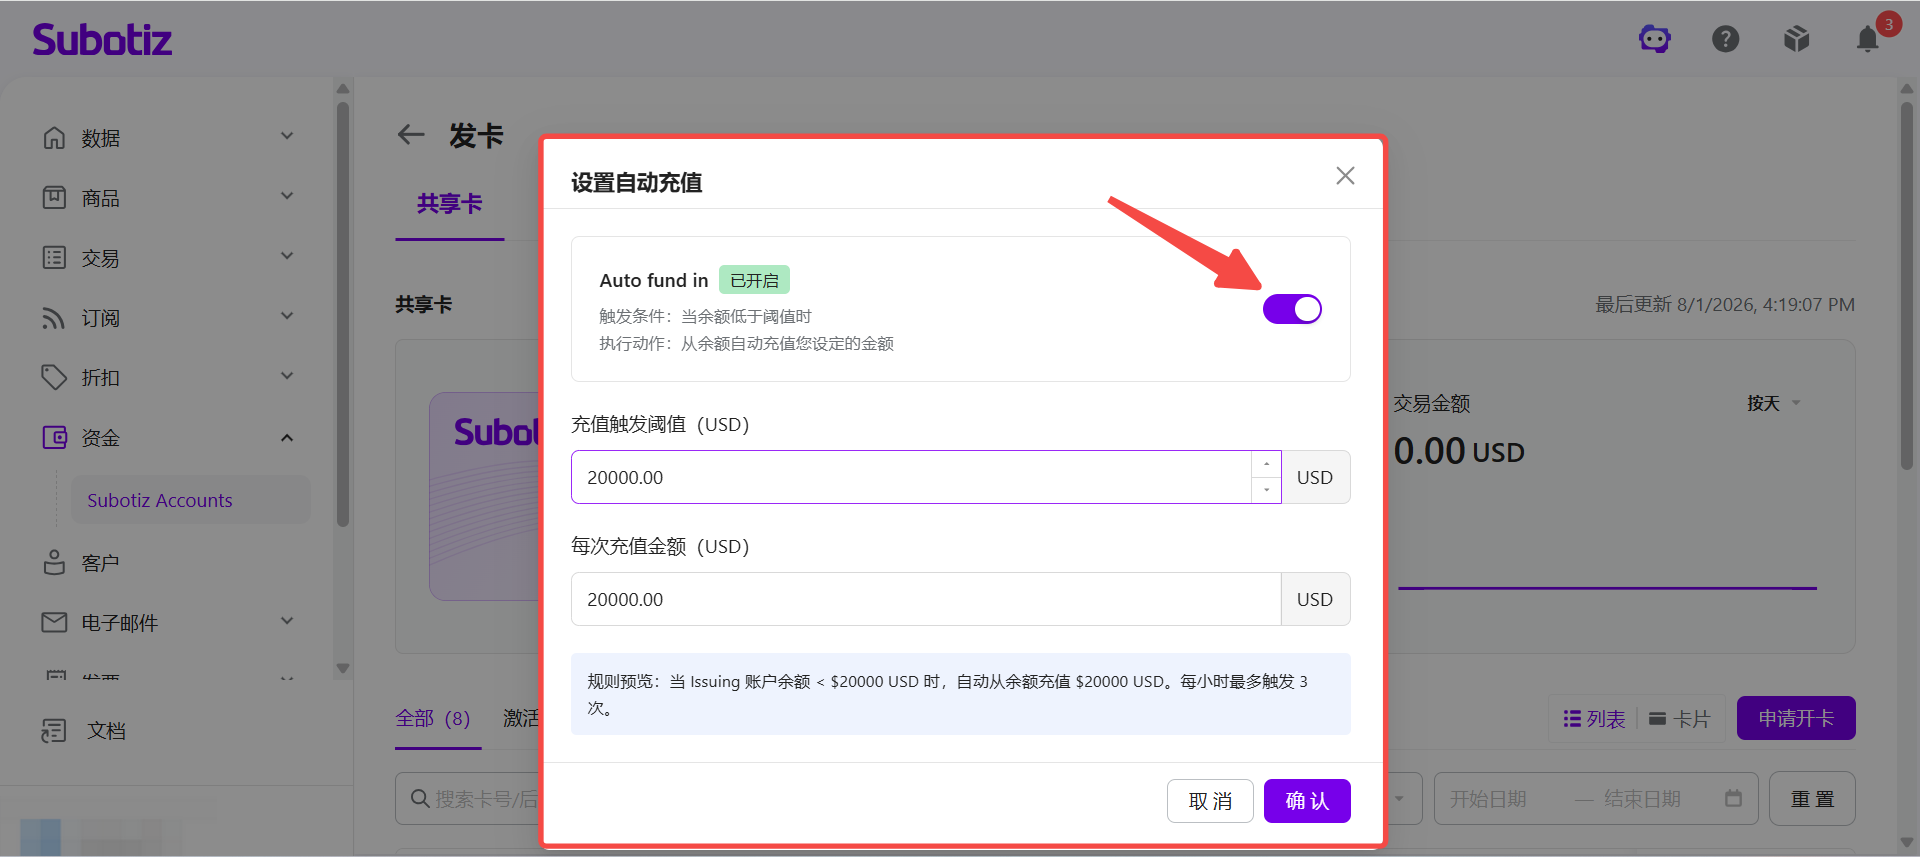This screenshot has height=857, width=1920.
Task: Switch to 卡片 card view
Action: tap(1680, 719)
